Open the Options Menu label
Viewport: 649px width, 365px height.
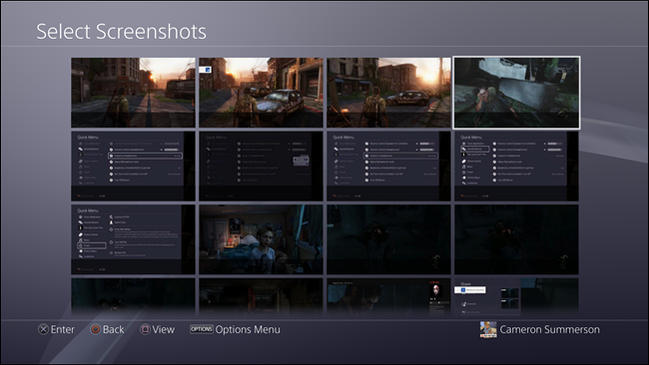(248, 329)
